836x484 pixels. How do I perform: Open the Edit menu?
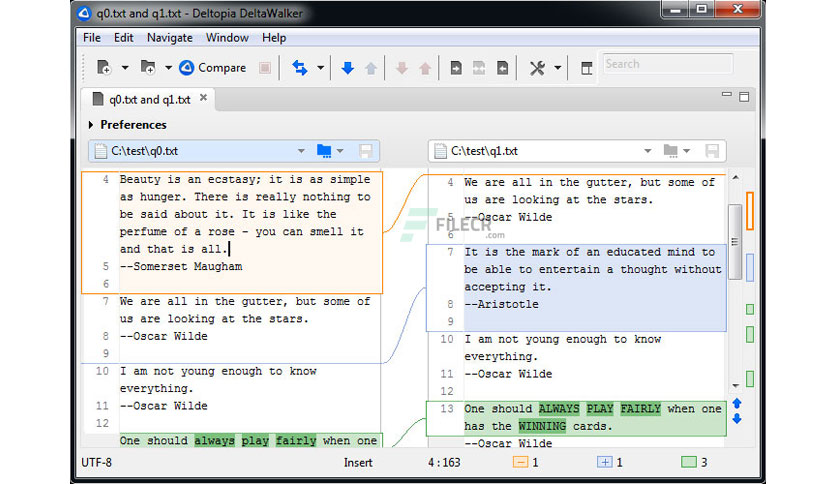click(x=123, y=38)
